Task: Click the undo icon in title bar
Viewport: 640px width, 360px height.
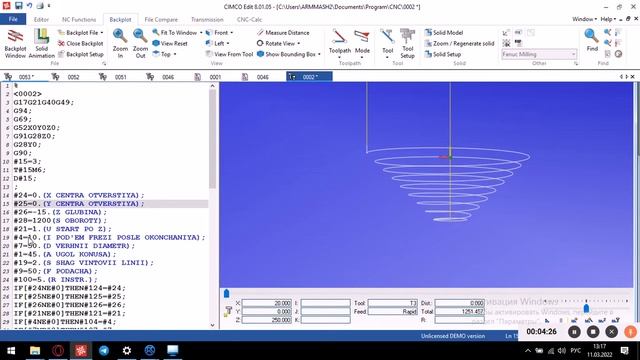Action: pos(29,6)
